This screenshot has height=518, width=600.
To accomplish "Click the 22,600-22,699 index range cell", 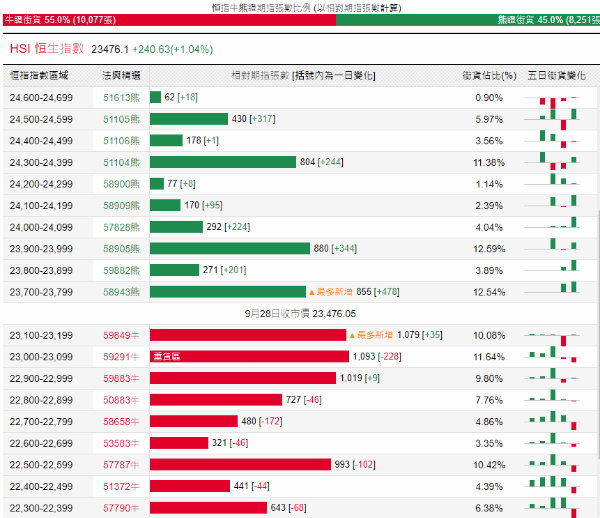I will tap(41, 443).
